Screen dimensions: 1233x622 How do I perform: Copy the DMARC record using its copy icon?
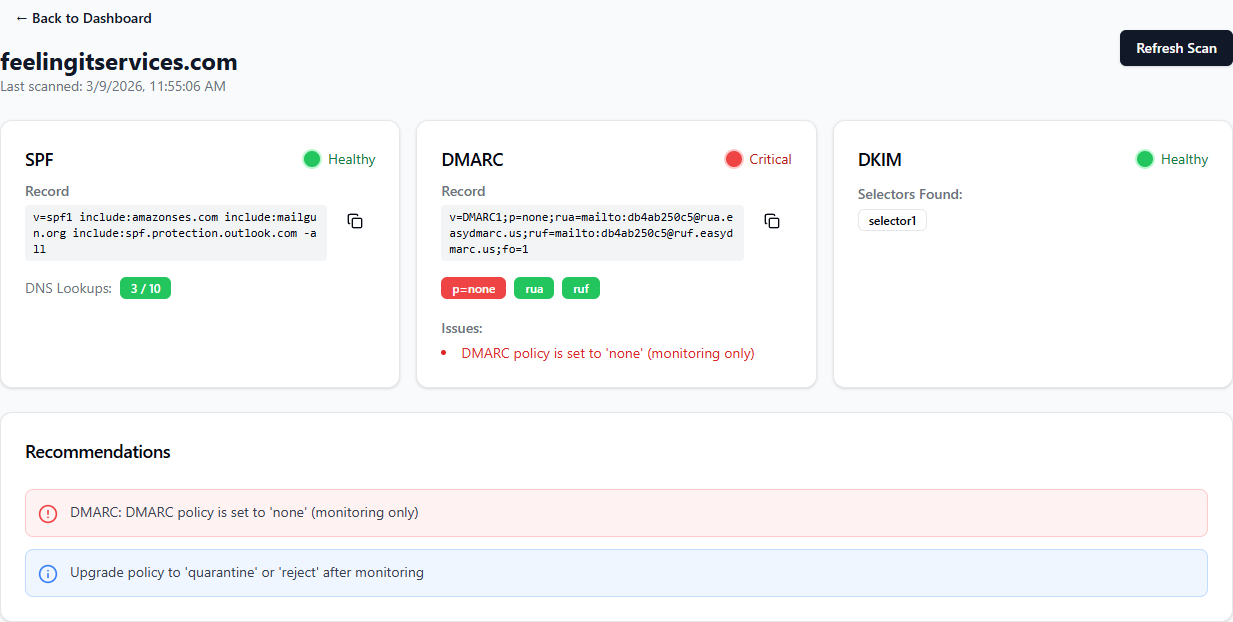coord(772,221)
